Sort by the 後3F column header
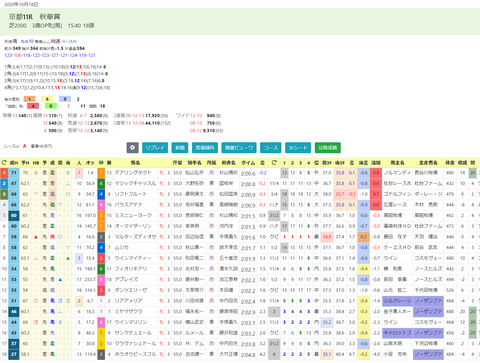Screen dimensions: 480x363 point(340,163)
